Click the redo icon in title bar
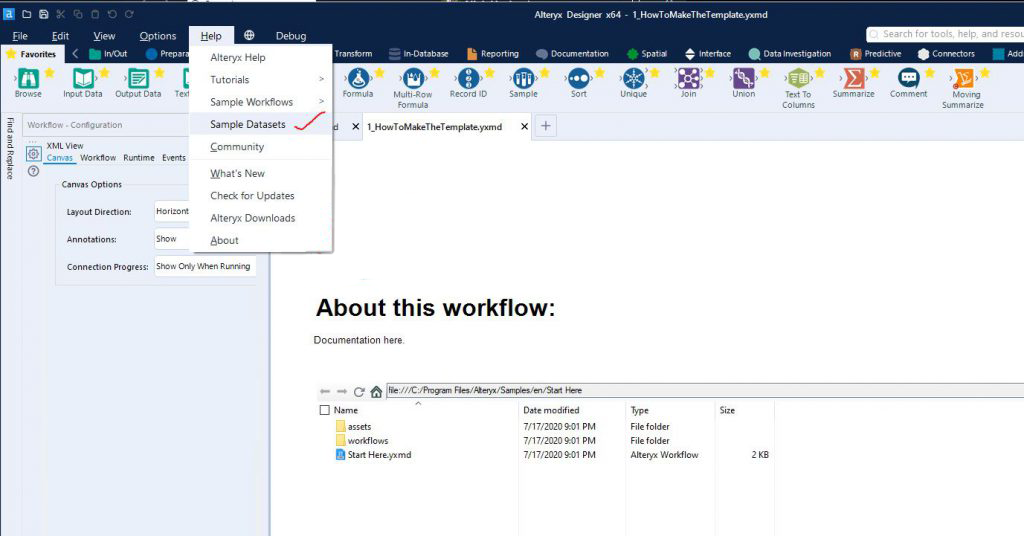 coord(129,14)
